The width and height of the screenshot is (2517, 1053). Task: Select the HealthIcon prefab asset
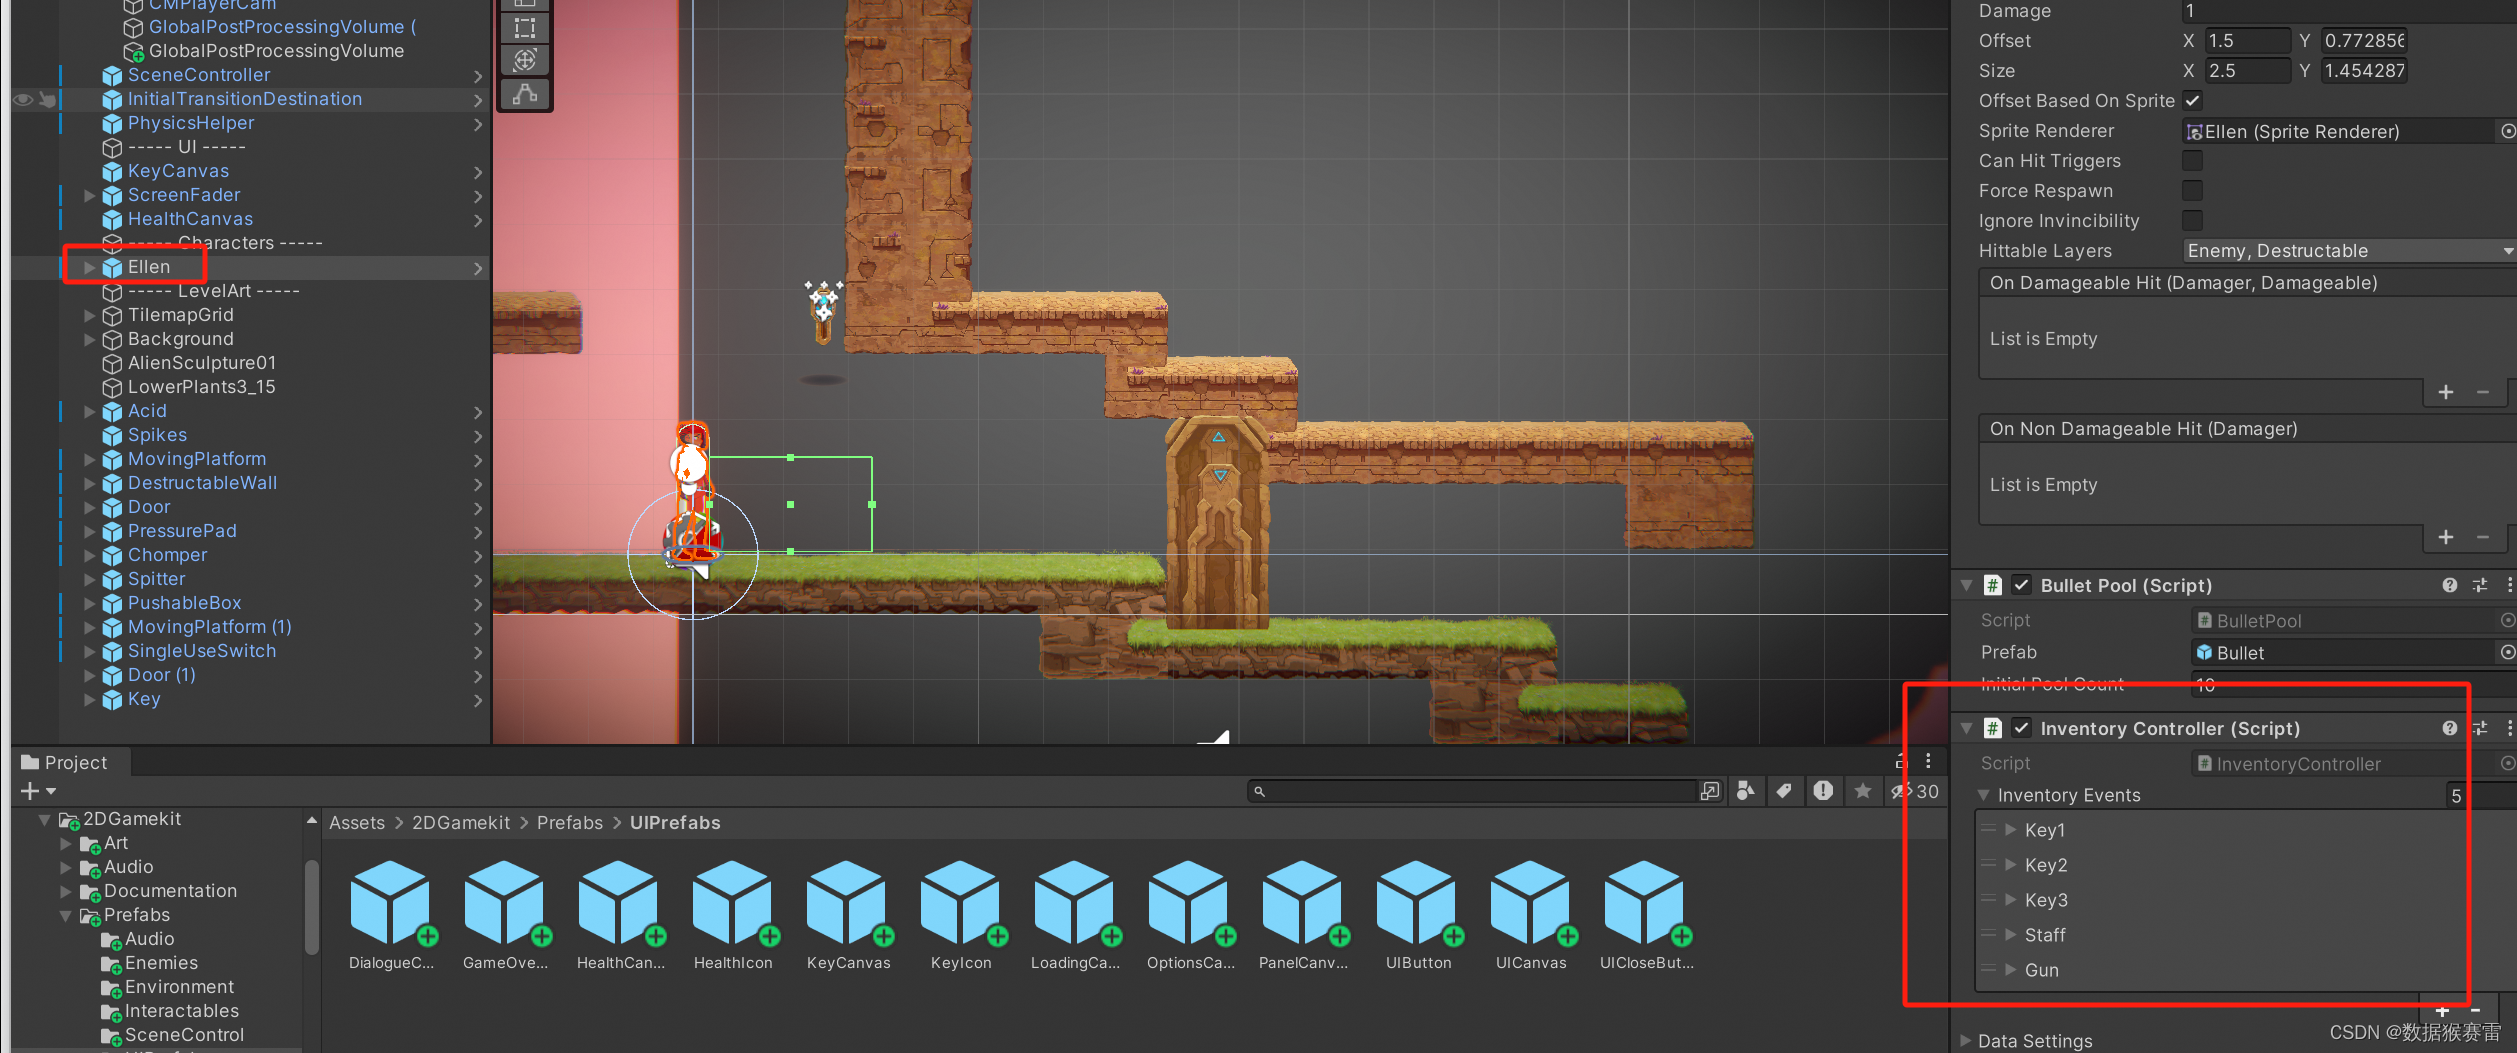click(733, 915)
